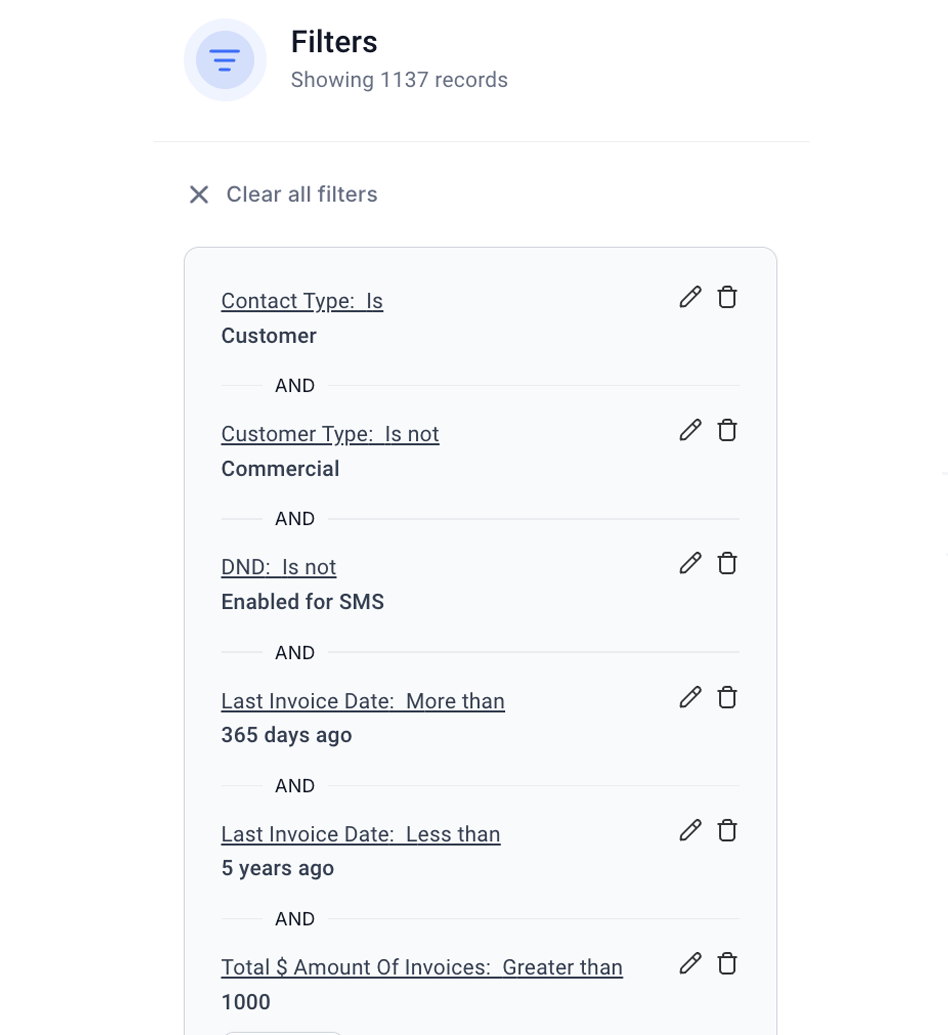Click the blue Filters funnel icon
This screenshot has width=948, height=1035.
[x=225, y=60]
